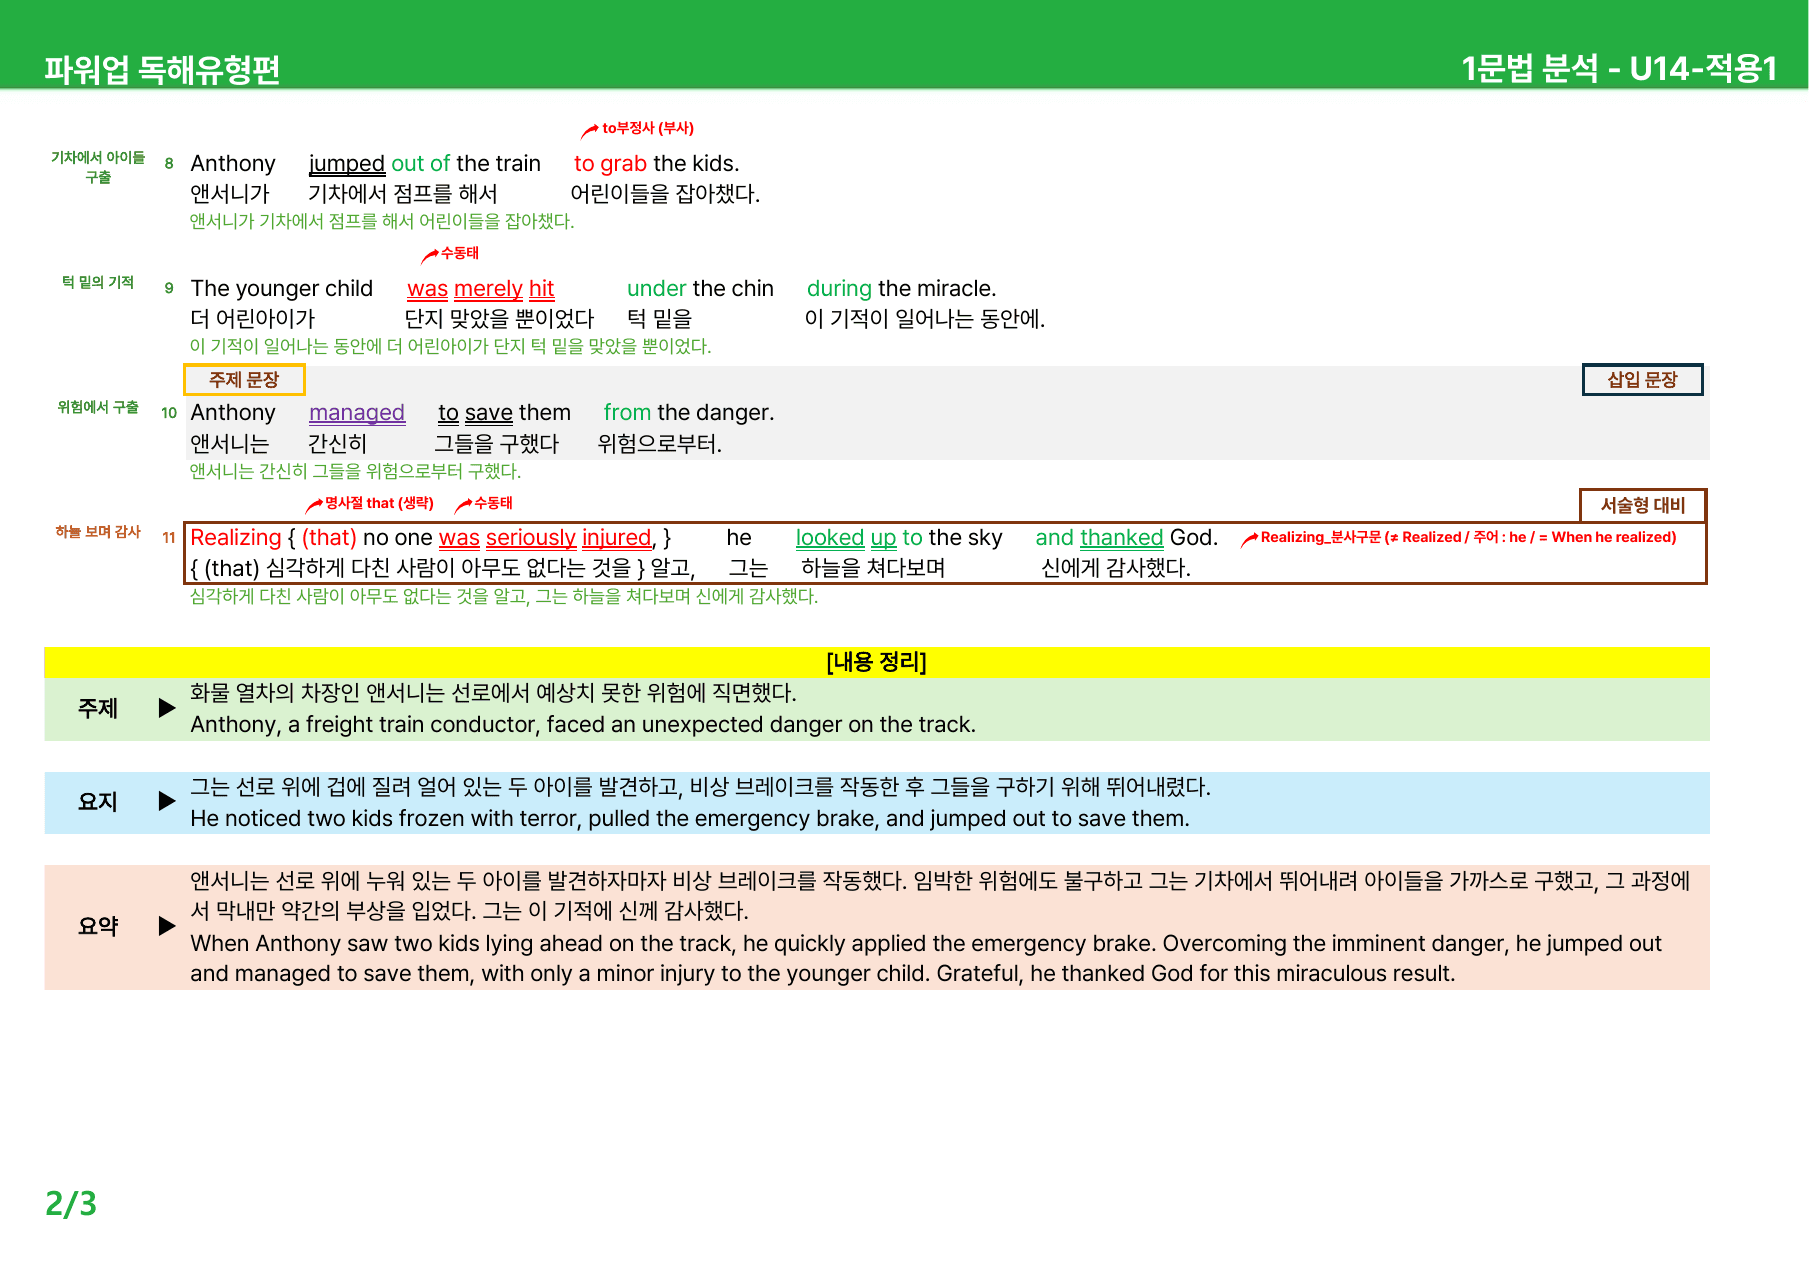Click the black triangle next to 요약
The height and width of the screenshot is (1279, 1809).
(167, 926)
